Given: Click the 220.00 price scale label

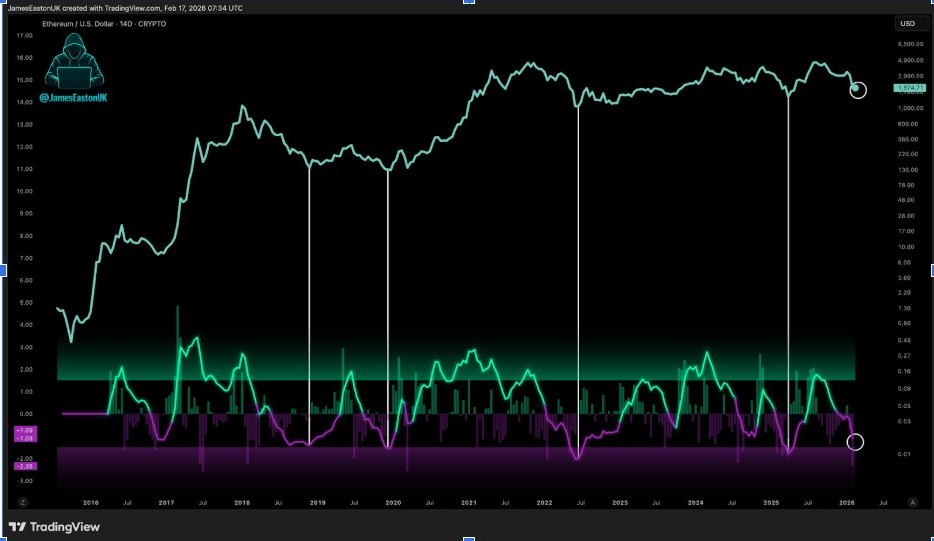Looking at the screenshot, I should tap(908, 154).
